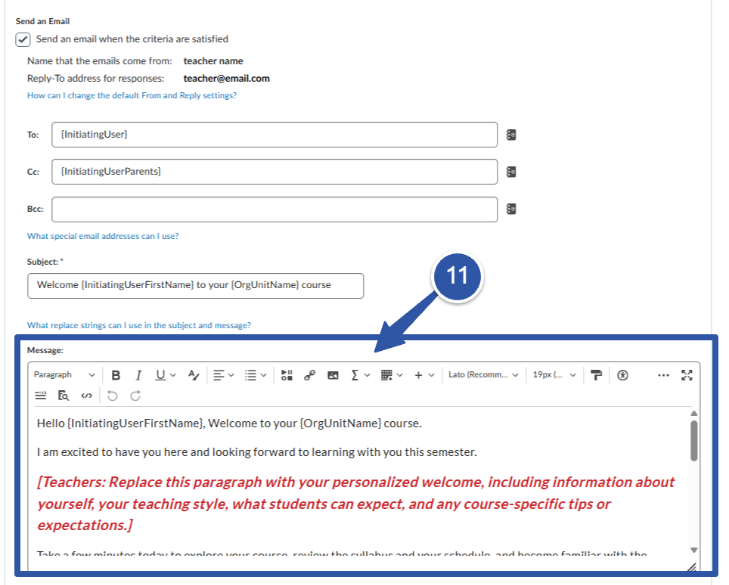729x585 pixels.
Task: Click the 'Hello {InitiatingUserFirstName}' line
Action: coord(229,423)
